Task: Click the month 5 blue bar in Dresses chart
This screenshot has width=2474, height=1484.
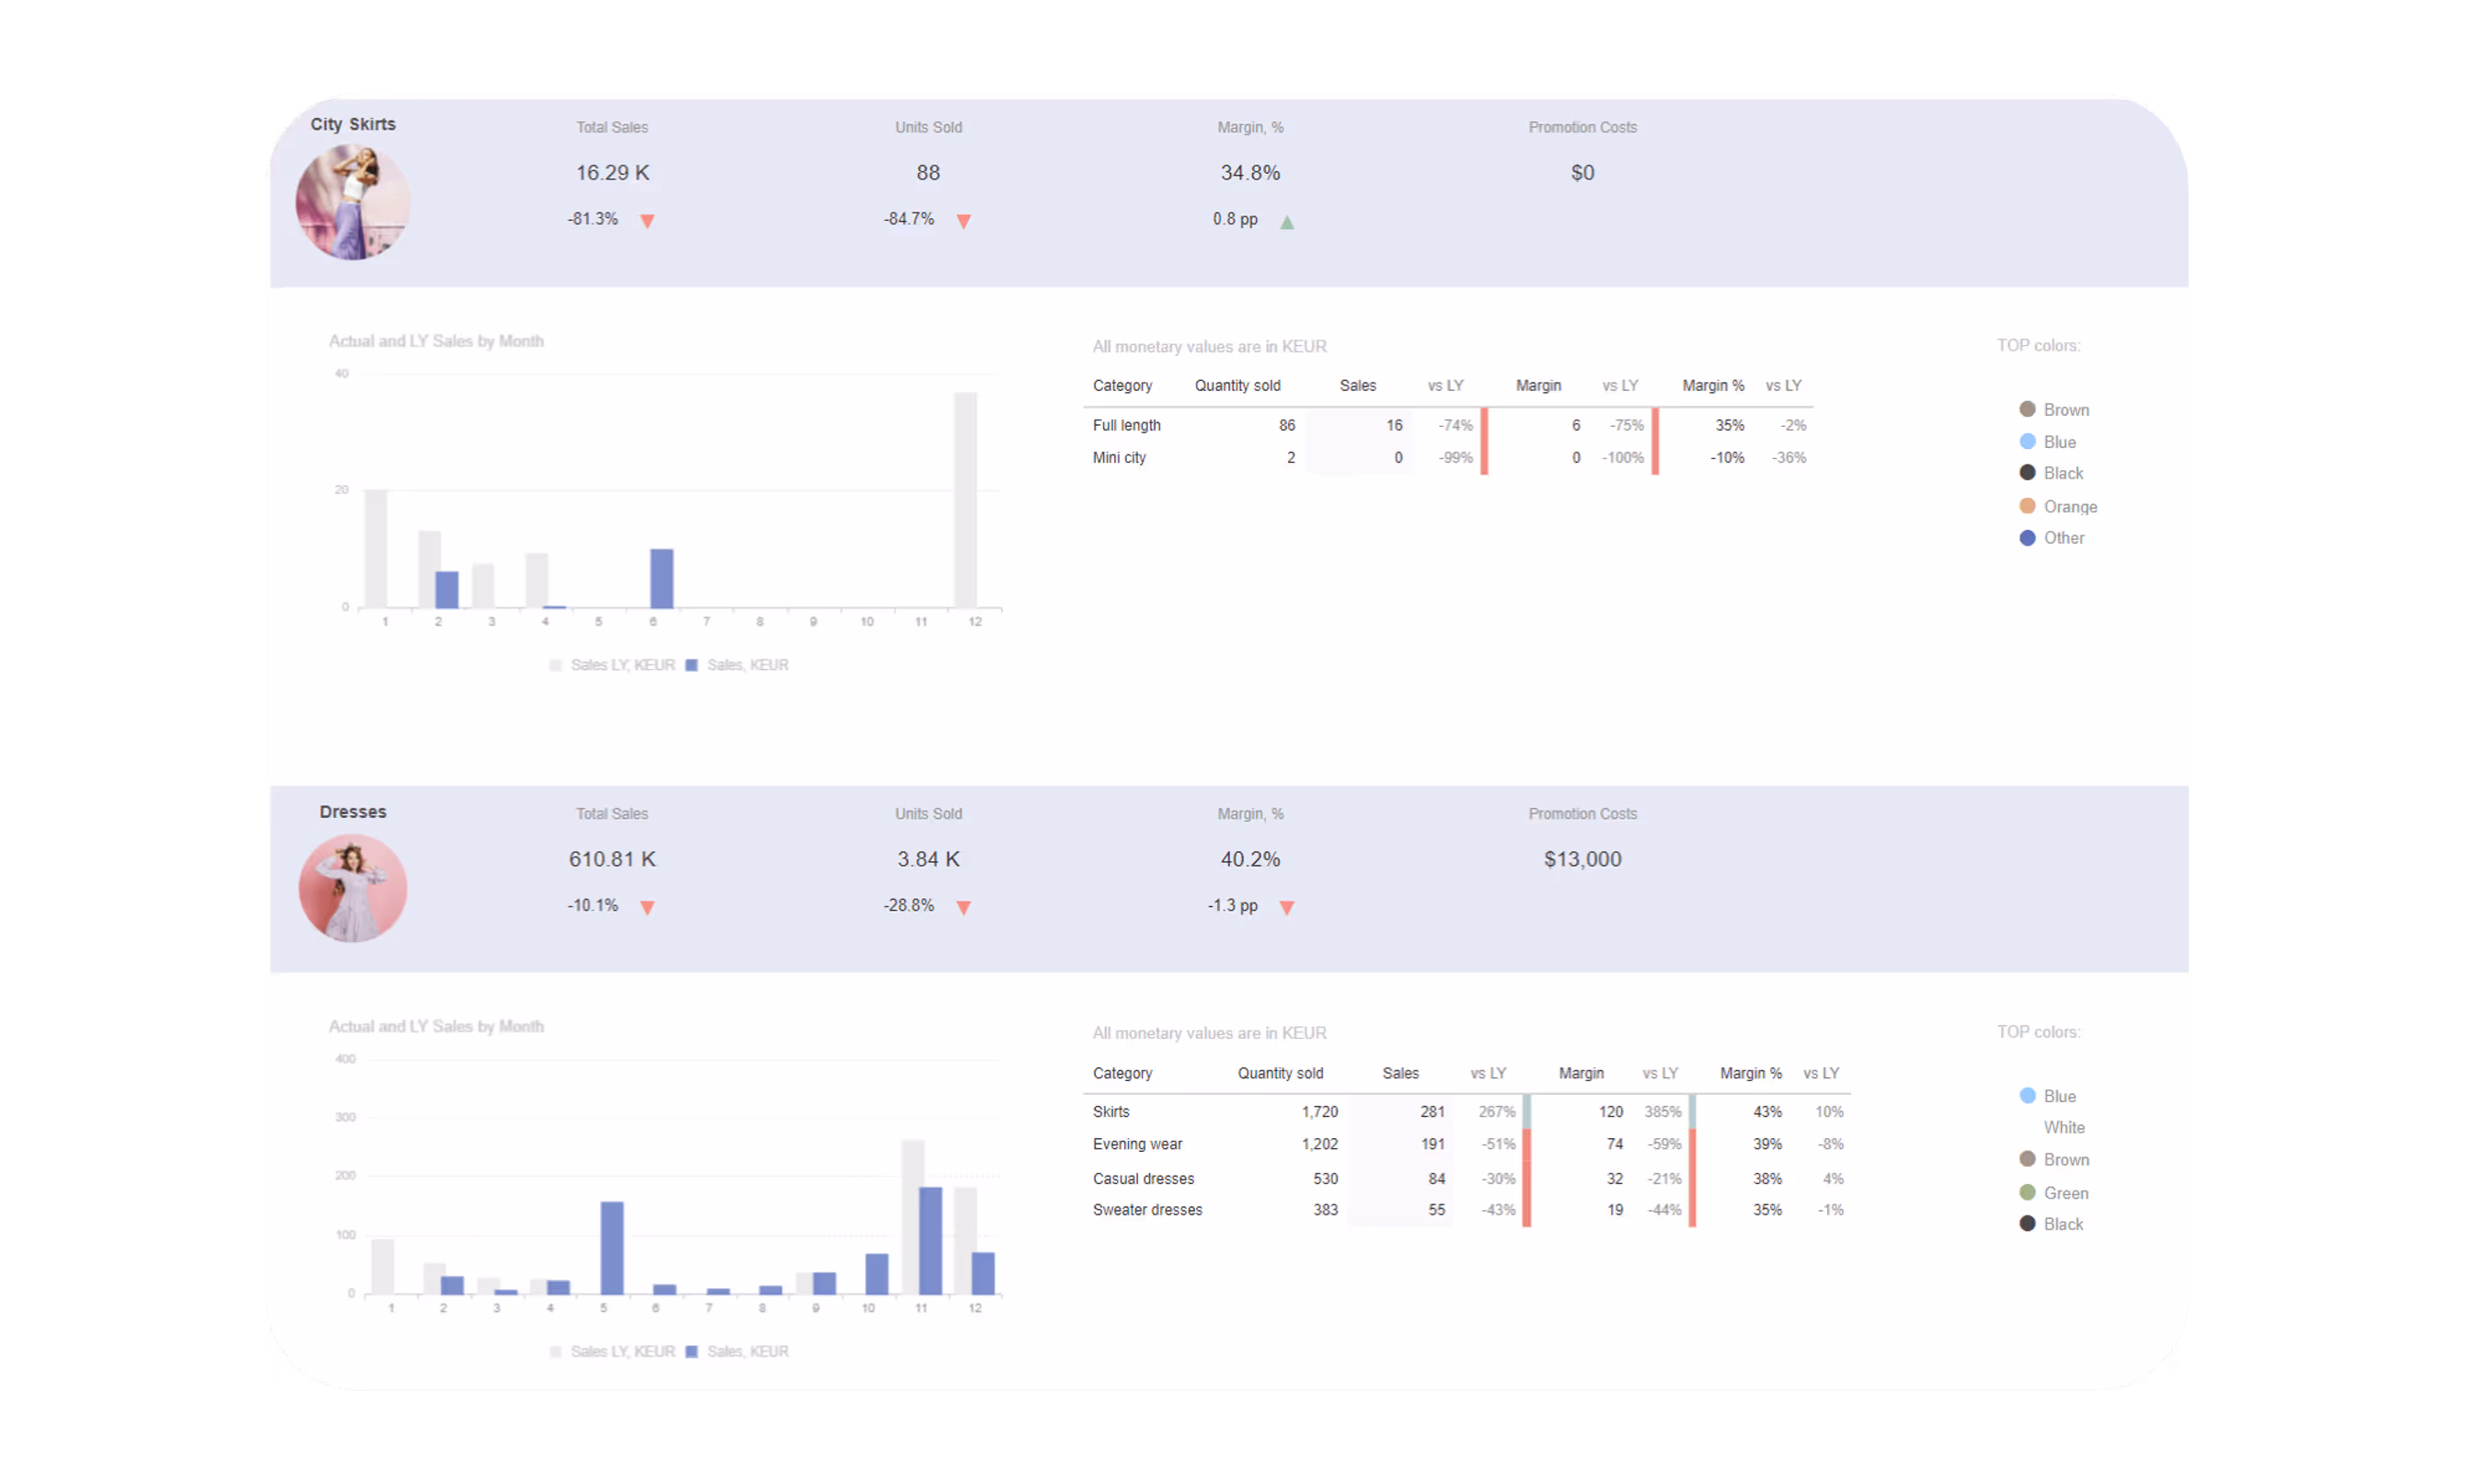Action: 612,1247
